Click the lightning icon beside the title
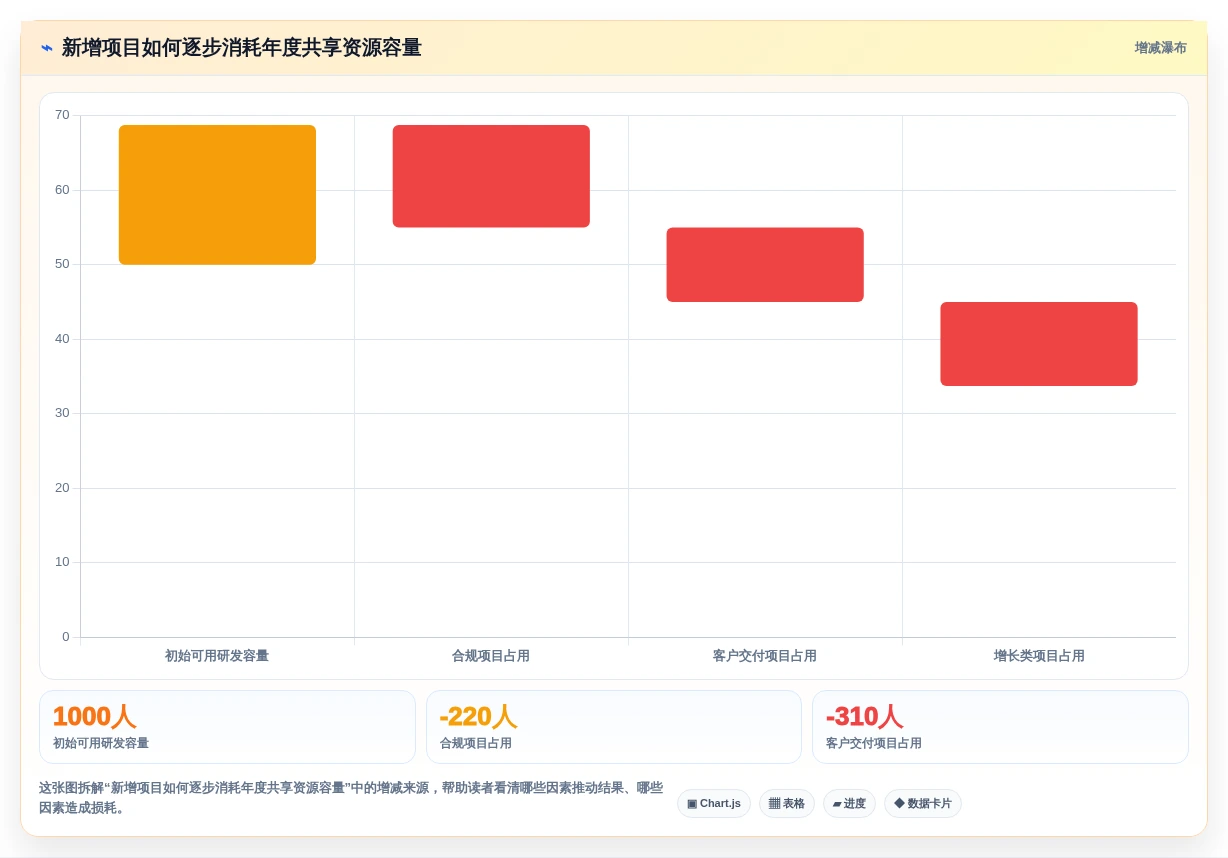The width and height of the screenshot is (1228, 858). coord(46,48)
